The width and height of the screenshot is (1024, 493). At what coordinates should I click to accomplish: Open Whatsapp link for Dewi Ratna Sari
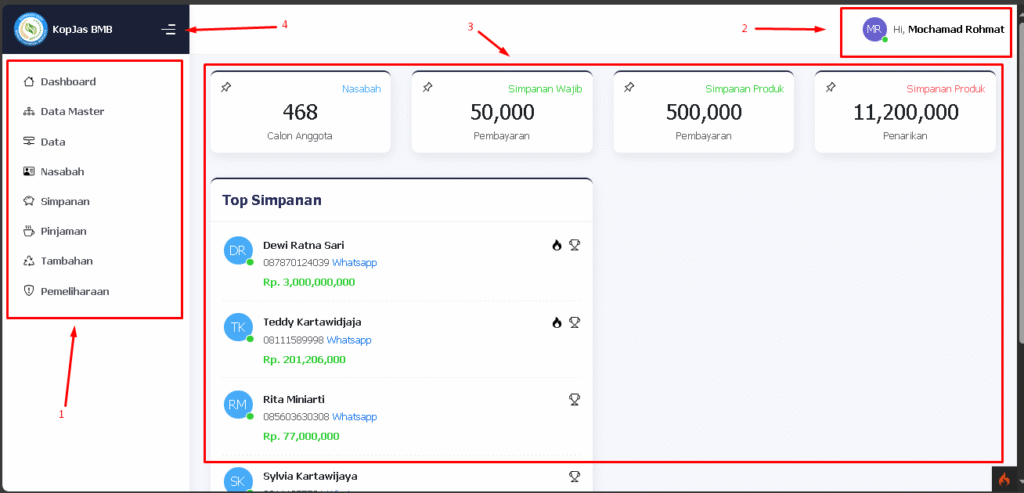[x=354, y=263]
